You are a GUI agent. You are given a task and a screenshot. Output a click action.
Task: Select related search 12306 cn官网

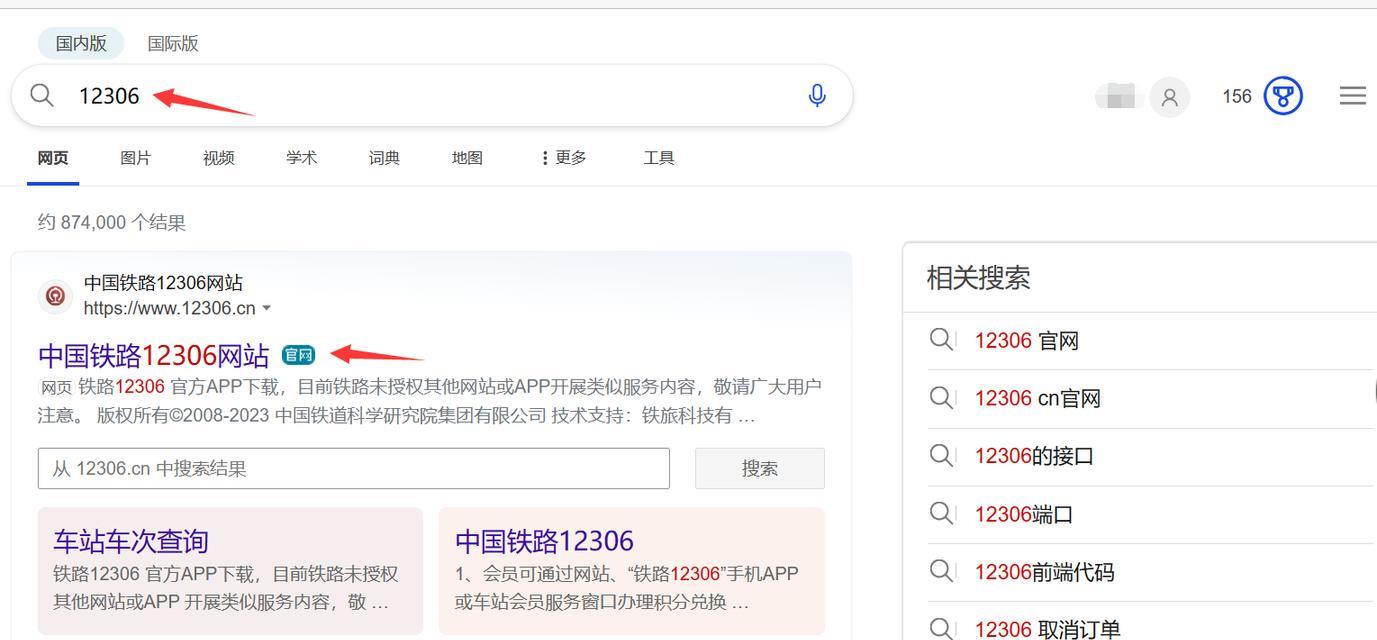pyautogui.click(x=1038, y=399)
